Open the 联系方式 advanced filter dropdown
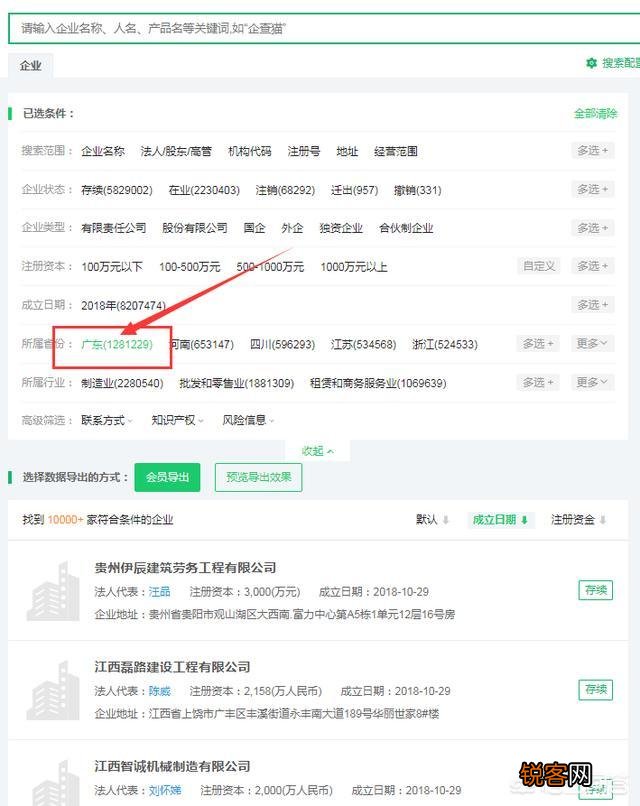 point(107,421)
